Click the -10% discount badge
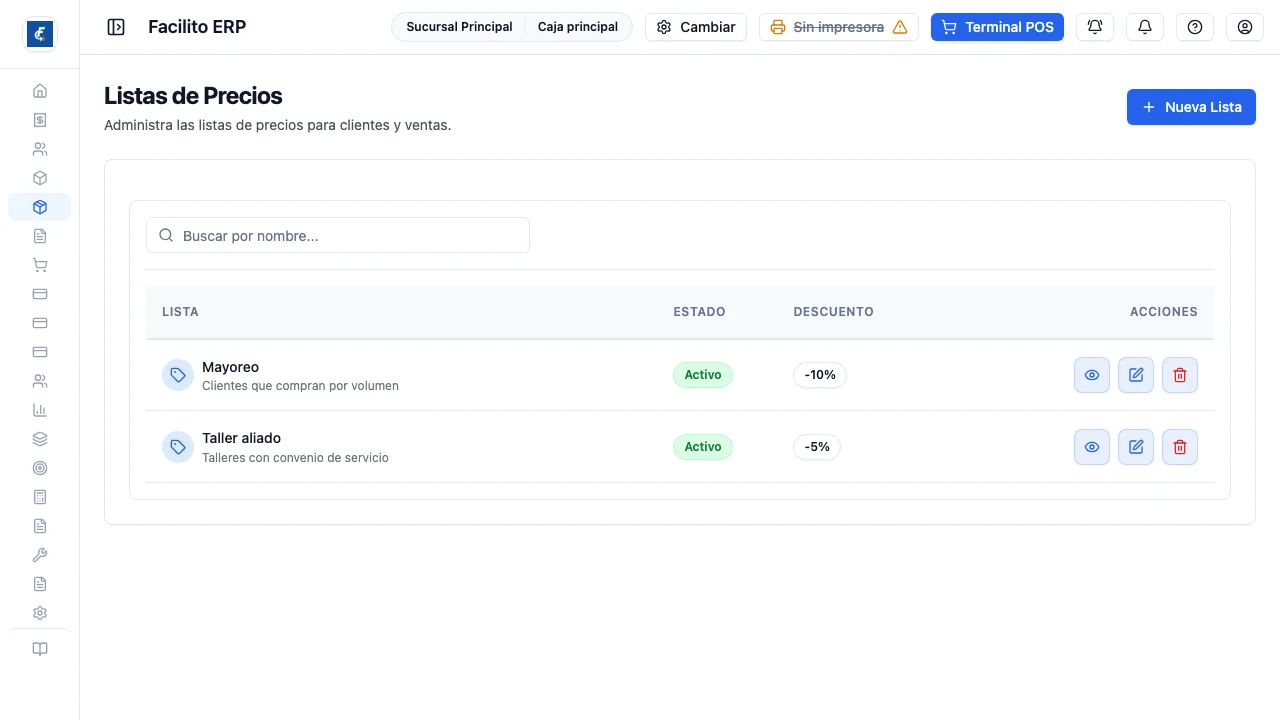 (x=820, y=375)
